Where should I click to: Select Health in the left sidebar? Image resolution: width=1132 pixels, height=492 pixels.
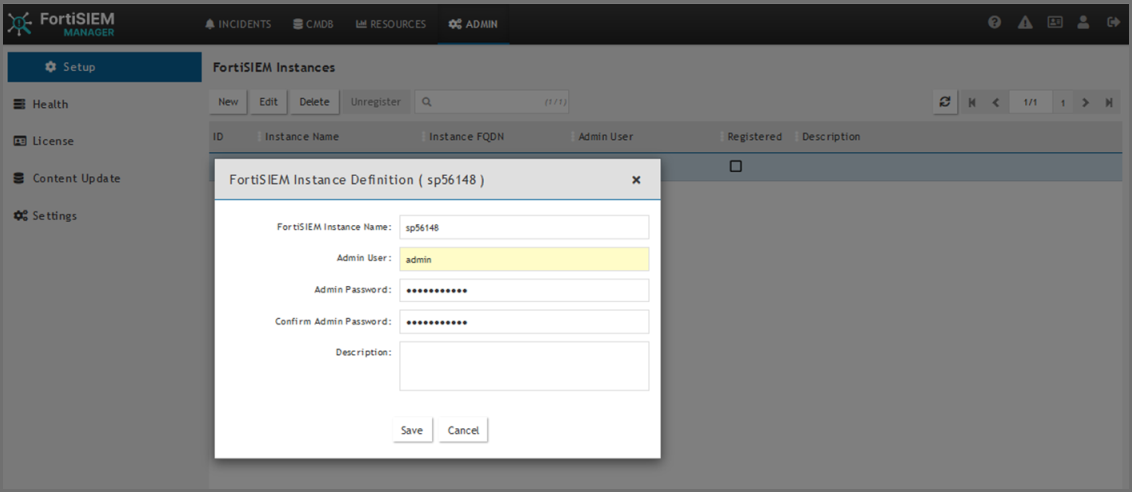50,104
